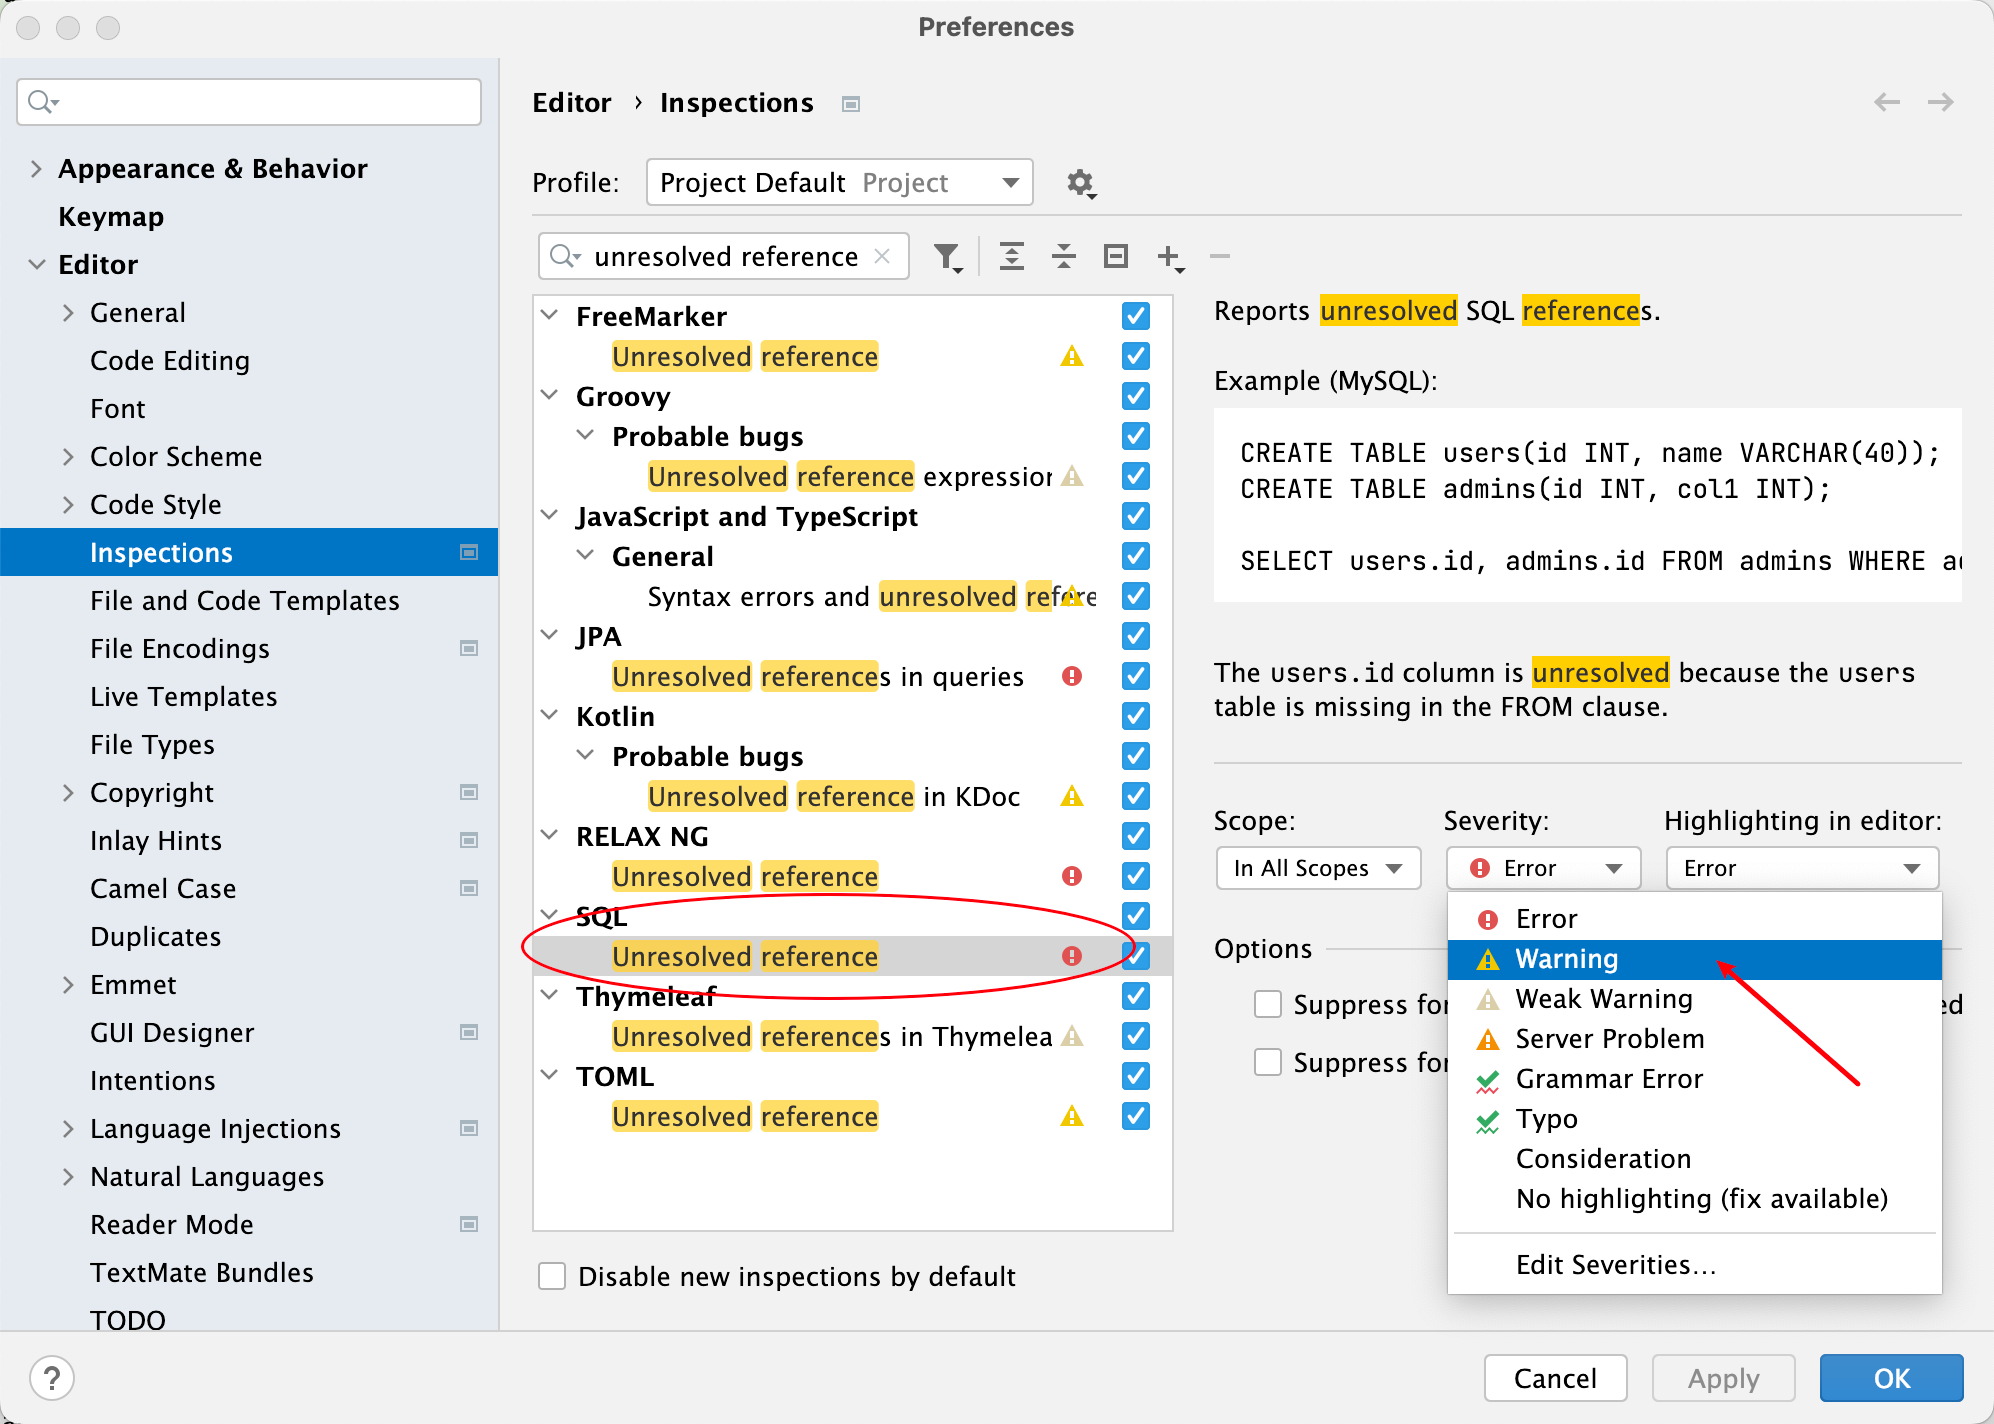Select Warning in the severity list
1994x1424 pixels.
click(x=1566, y=959)
